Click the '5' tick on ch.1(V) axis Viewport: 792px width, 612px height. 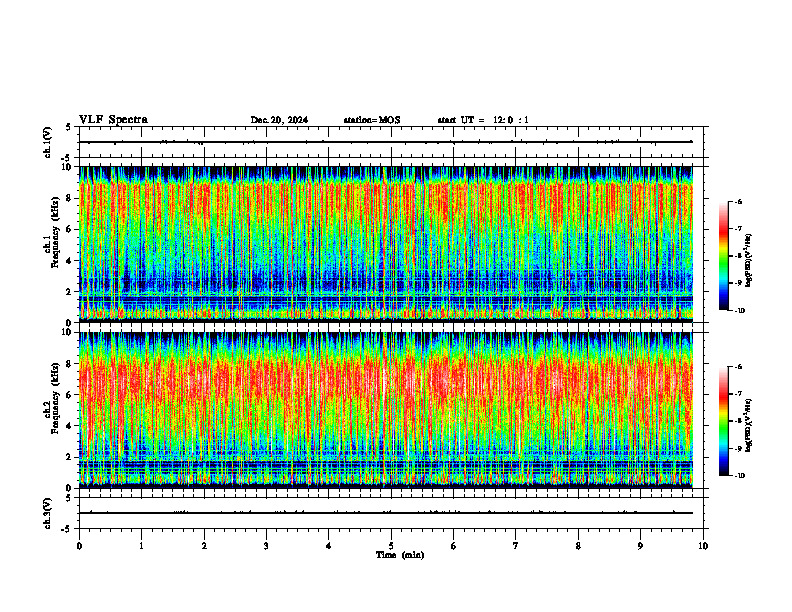click(68, 127)
